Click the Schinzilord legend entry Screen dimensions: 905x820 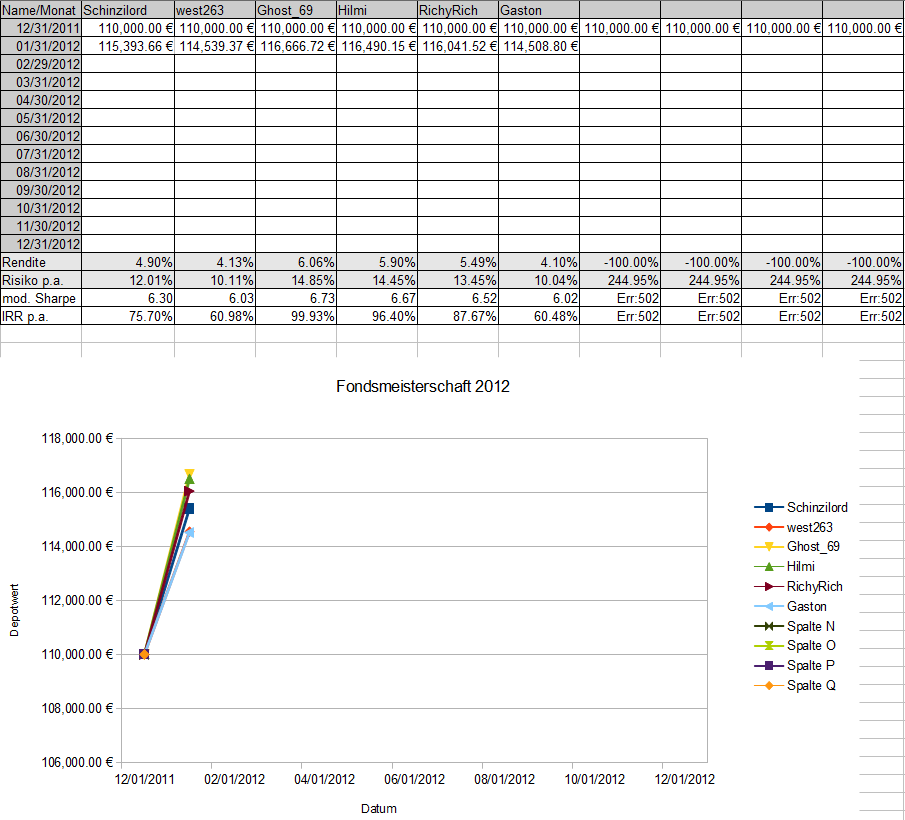pos(801,507)
